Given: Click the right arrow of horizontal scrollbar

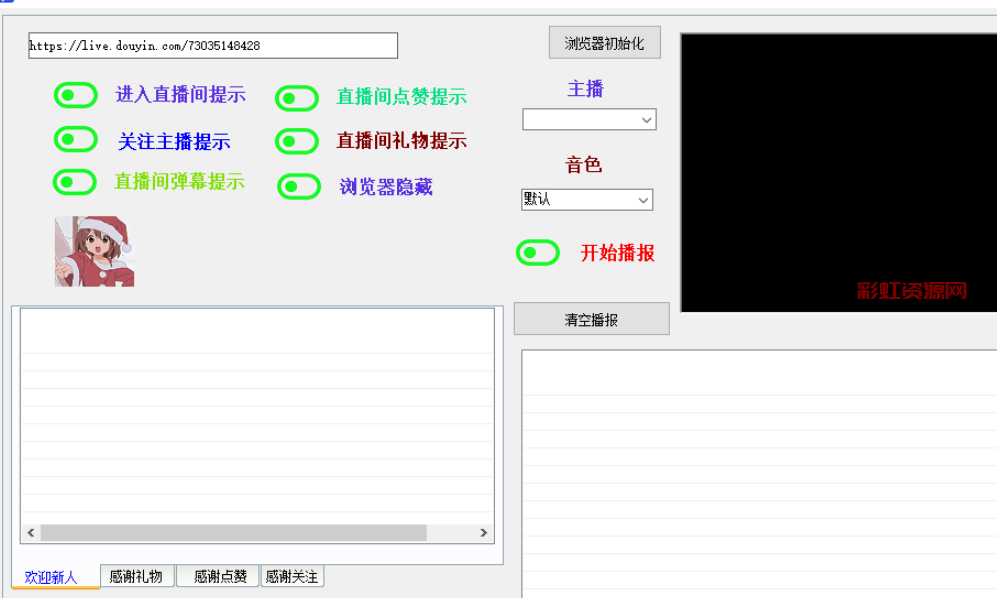Looking at the screenshot, I should coord(483,533).
